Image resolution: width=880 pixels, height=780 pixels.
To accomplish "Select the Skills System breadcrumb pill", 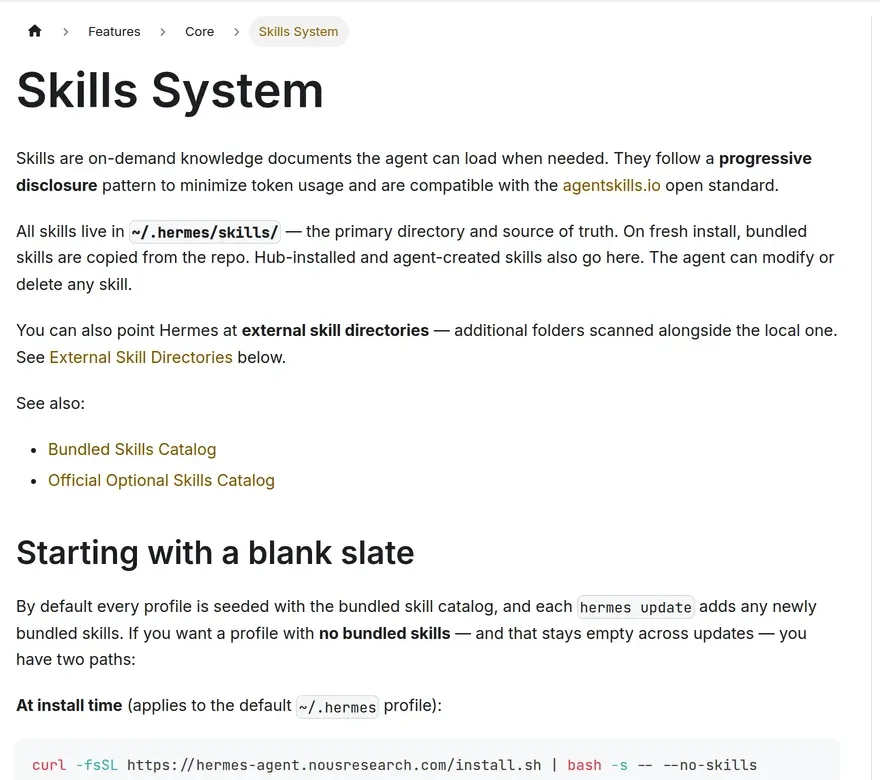I will 299,31.
